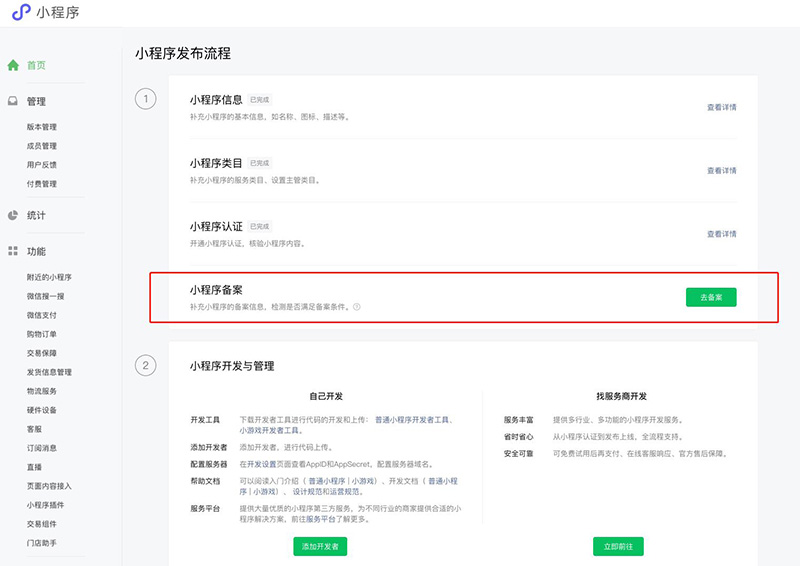Click the 功能 grid icon in sidebar
The height and width of the screenshot is (566, 800).
(x=13, y=251)
